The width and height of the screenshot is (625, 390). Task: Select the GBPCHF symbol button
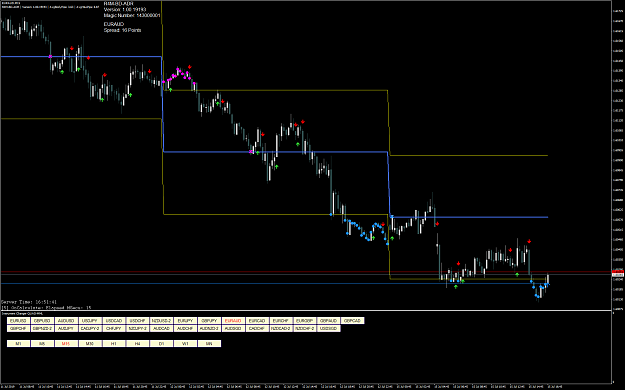pyautogui.click(x=18, y=329)
